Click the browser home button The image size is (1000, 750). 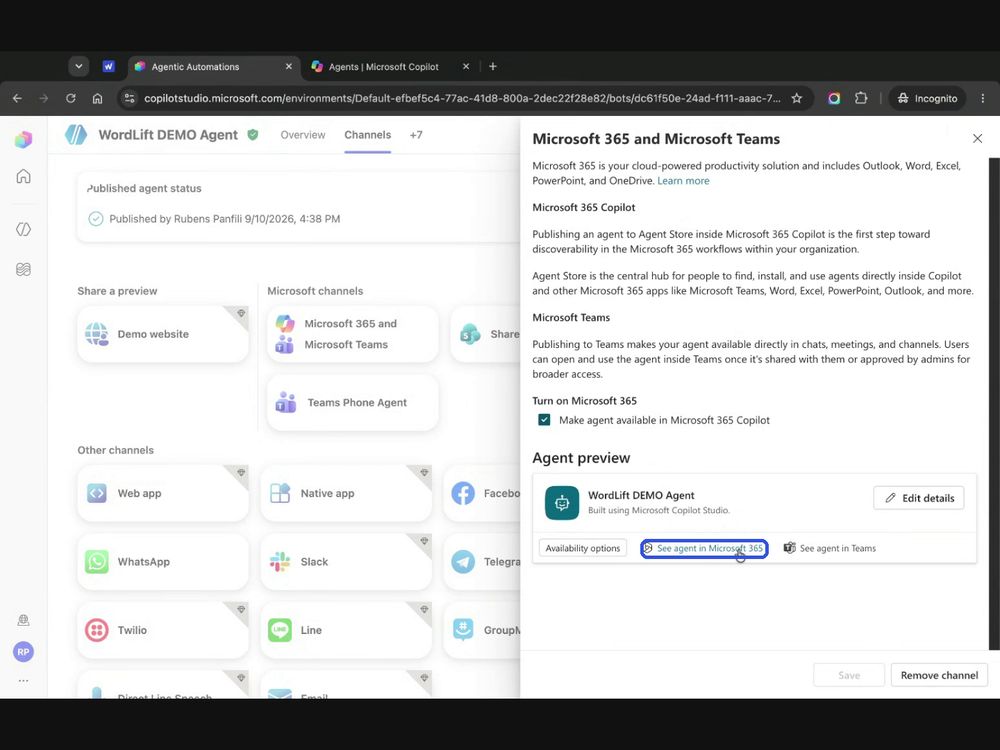(x=97, y=98)
